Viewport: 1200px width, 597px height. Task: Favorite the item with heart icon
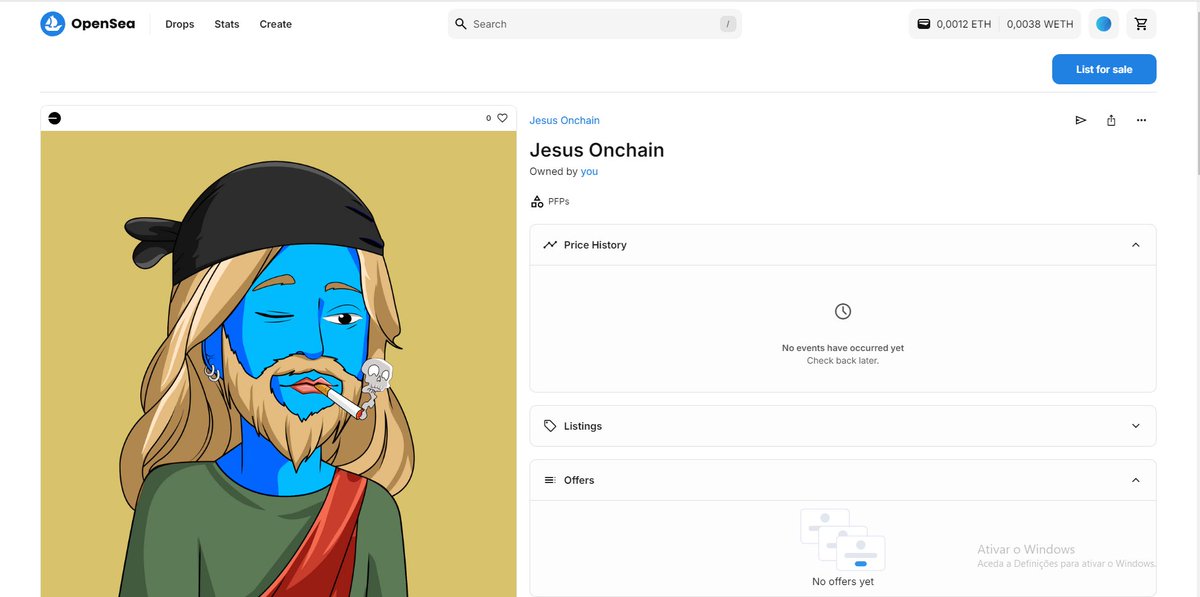503,118
